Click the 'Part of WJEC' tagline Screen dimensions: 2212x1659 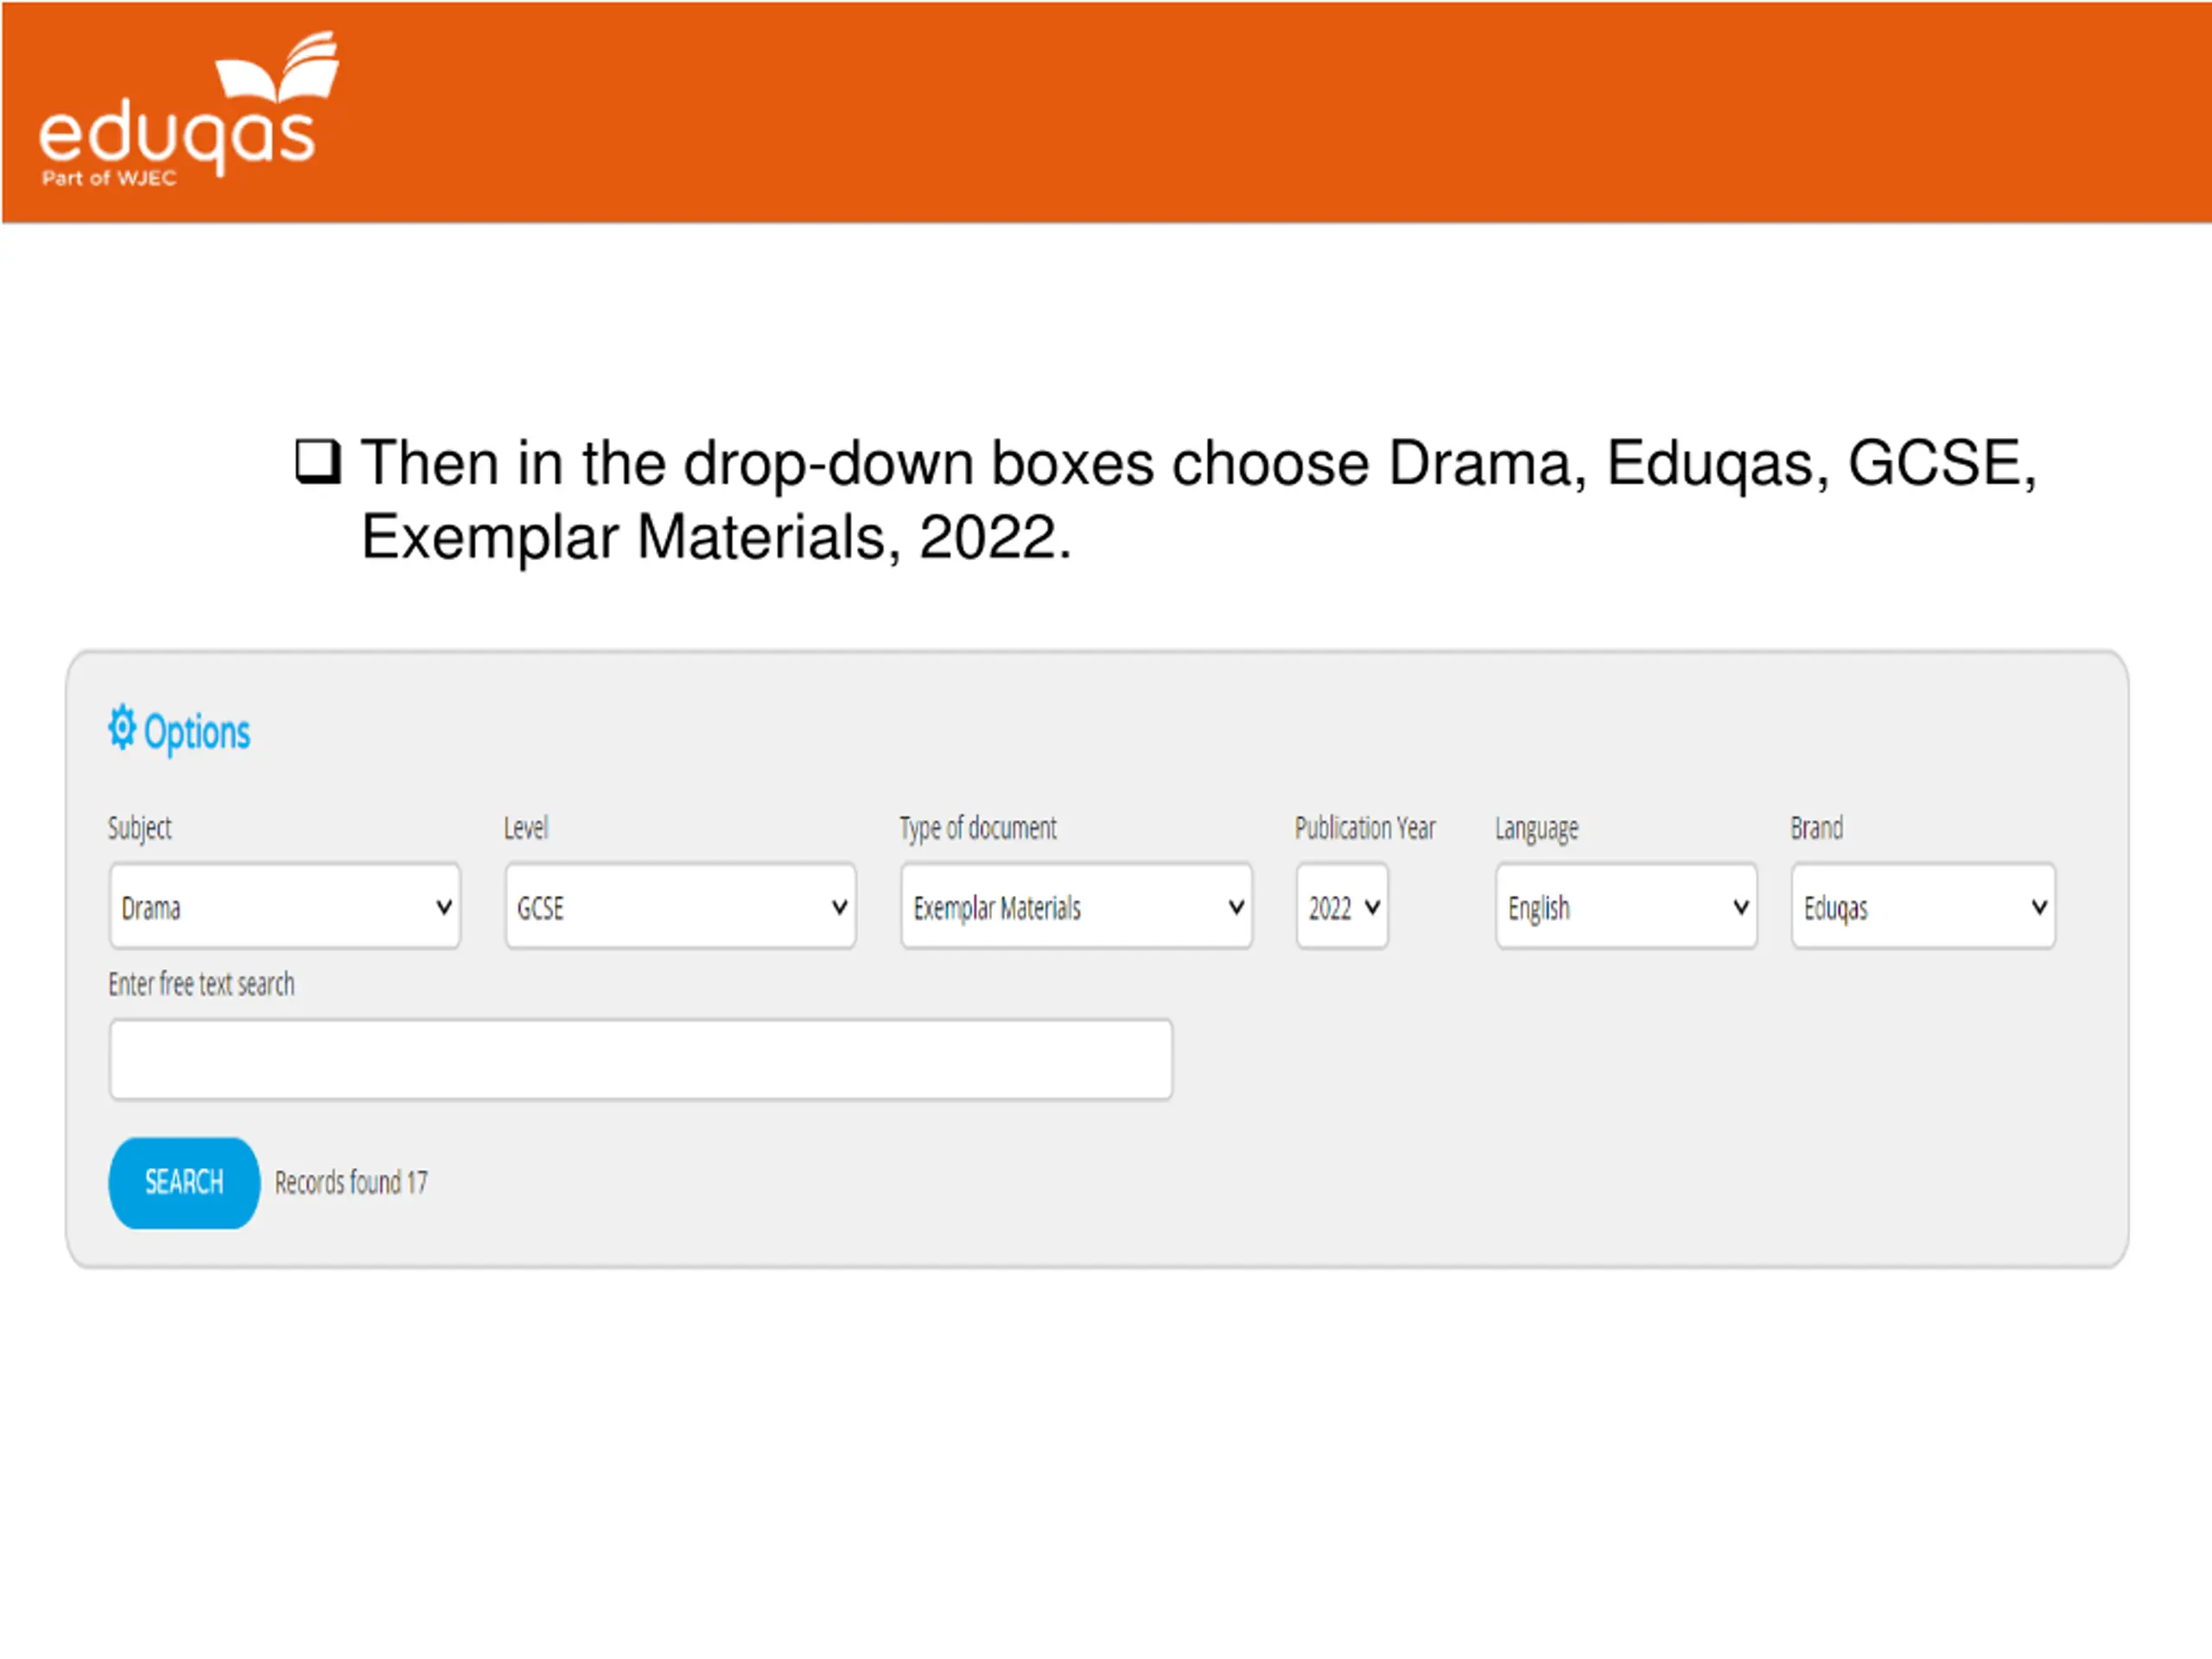click(x=109, y=178)
